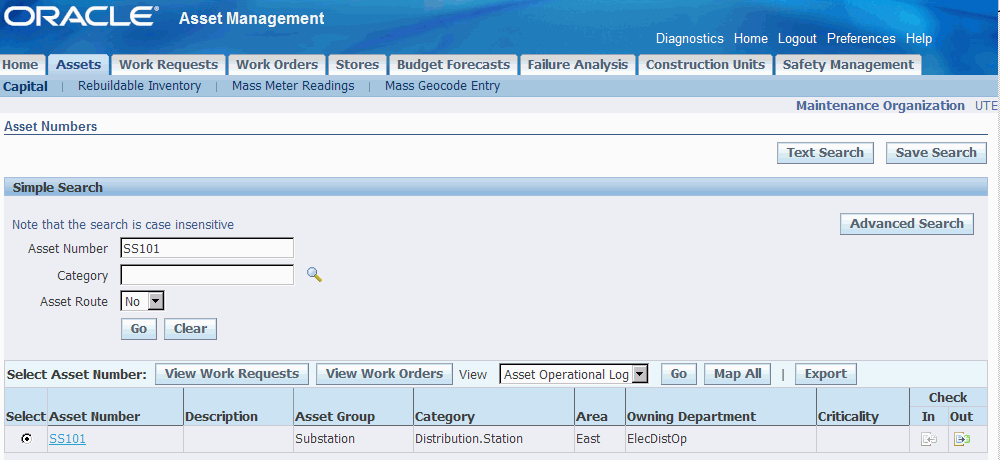The height and width of the screenshot is (460, 1000).
Task: Open the Work Orders tab
Action: tap(277, 64)
